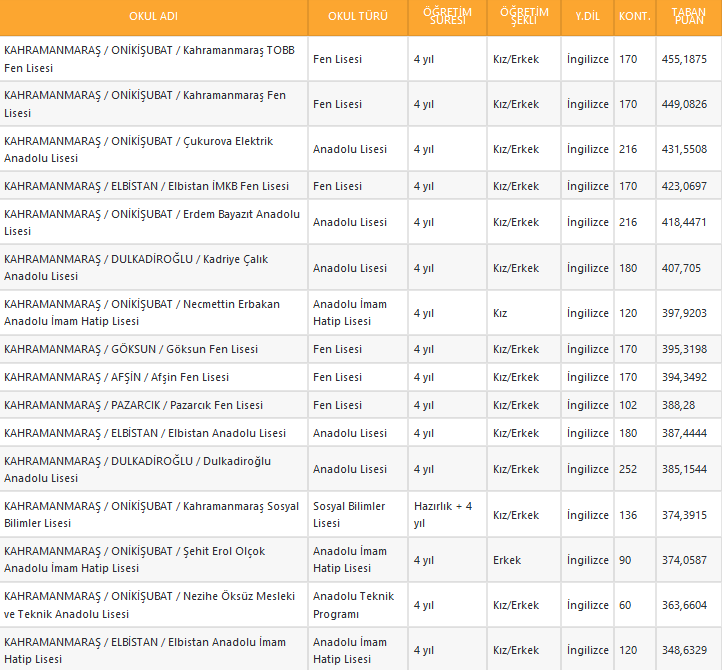722x670 pixels.
Task: Click Nezihe Öksüz Mesleki ve Teknik entry
Action: tap(150, 604)
